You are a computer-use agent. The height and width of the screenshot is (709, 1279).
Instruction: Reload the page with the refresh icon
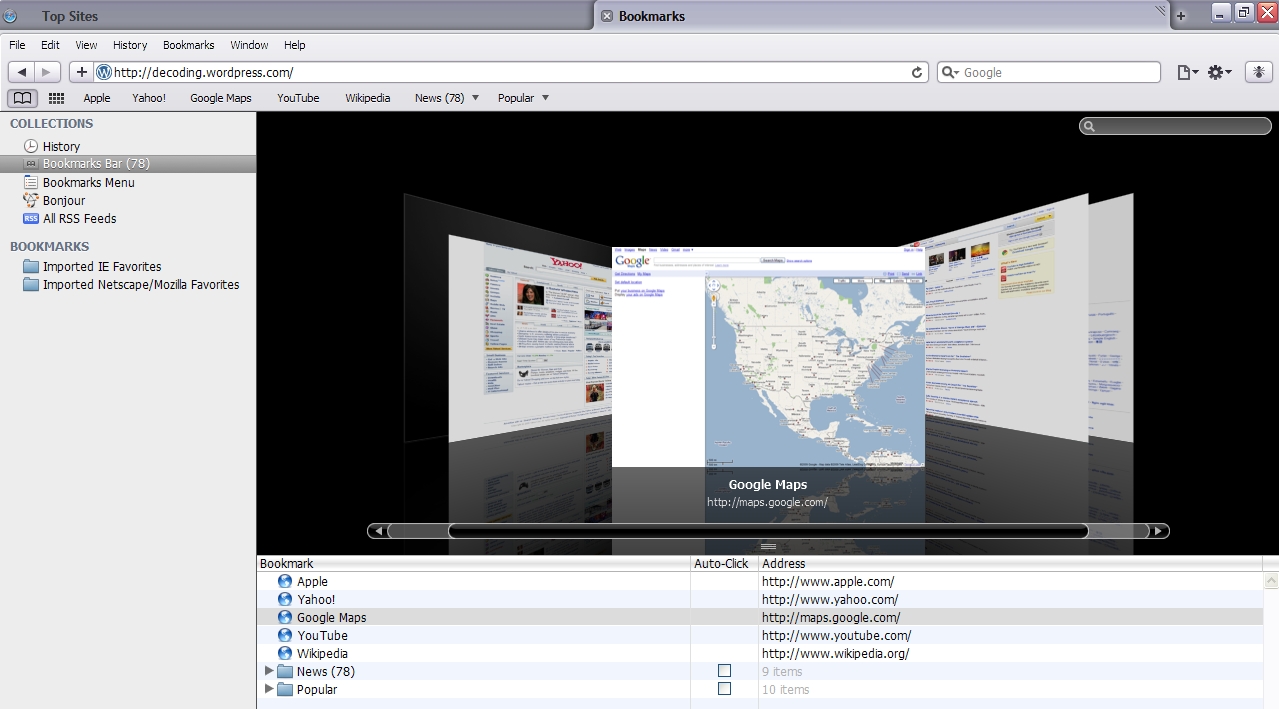(917, 72)
